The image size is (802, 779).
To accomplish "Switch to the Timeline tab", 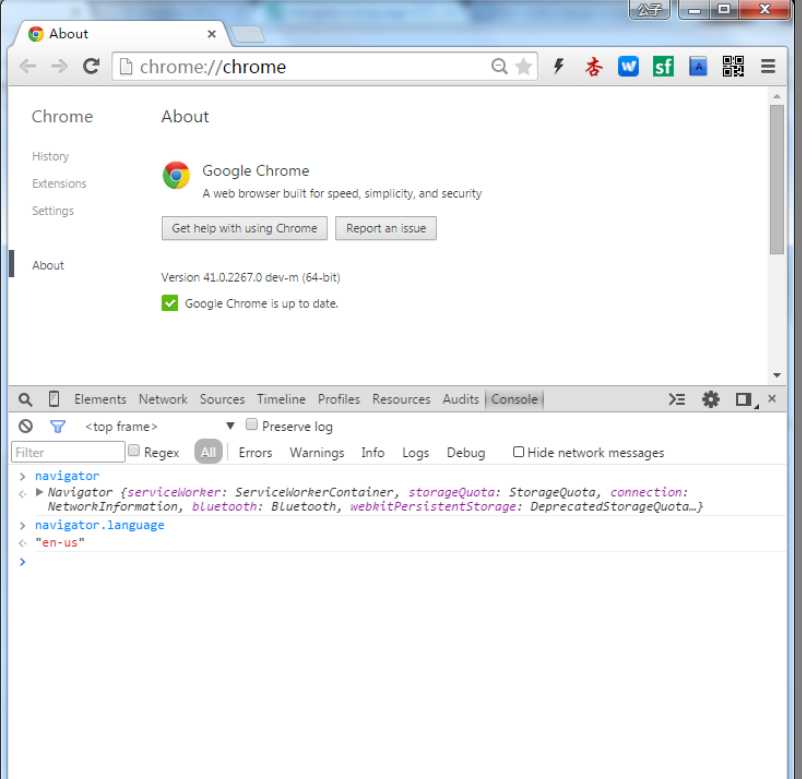I will [281, 399].
